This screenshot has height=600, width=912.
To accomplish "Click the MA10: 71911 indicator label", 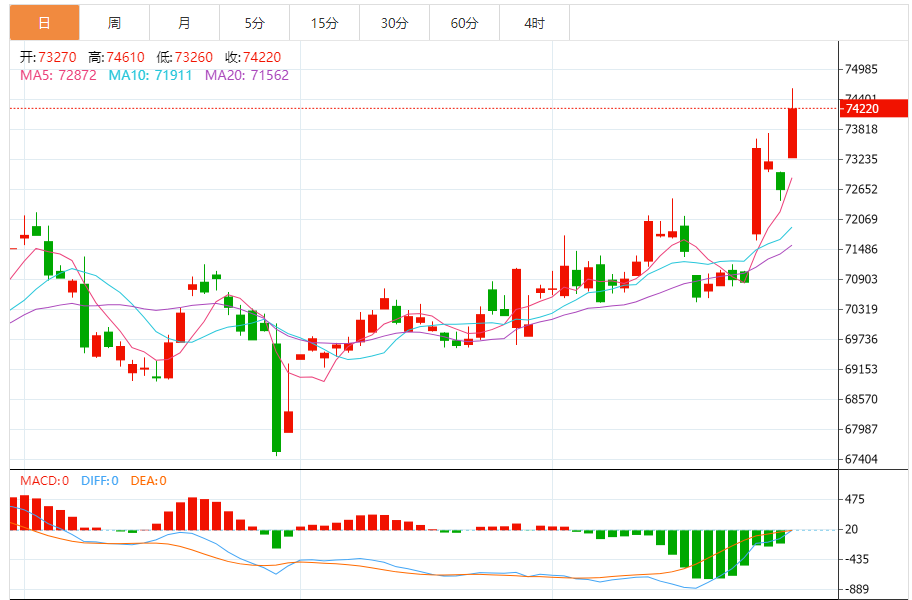I will [150, 75].
